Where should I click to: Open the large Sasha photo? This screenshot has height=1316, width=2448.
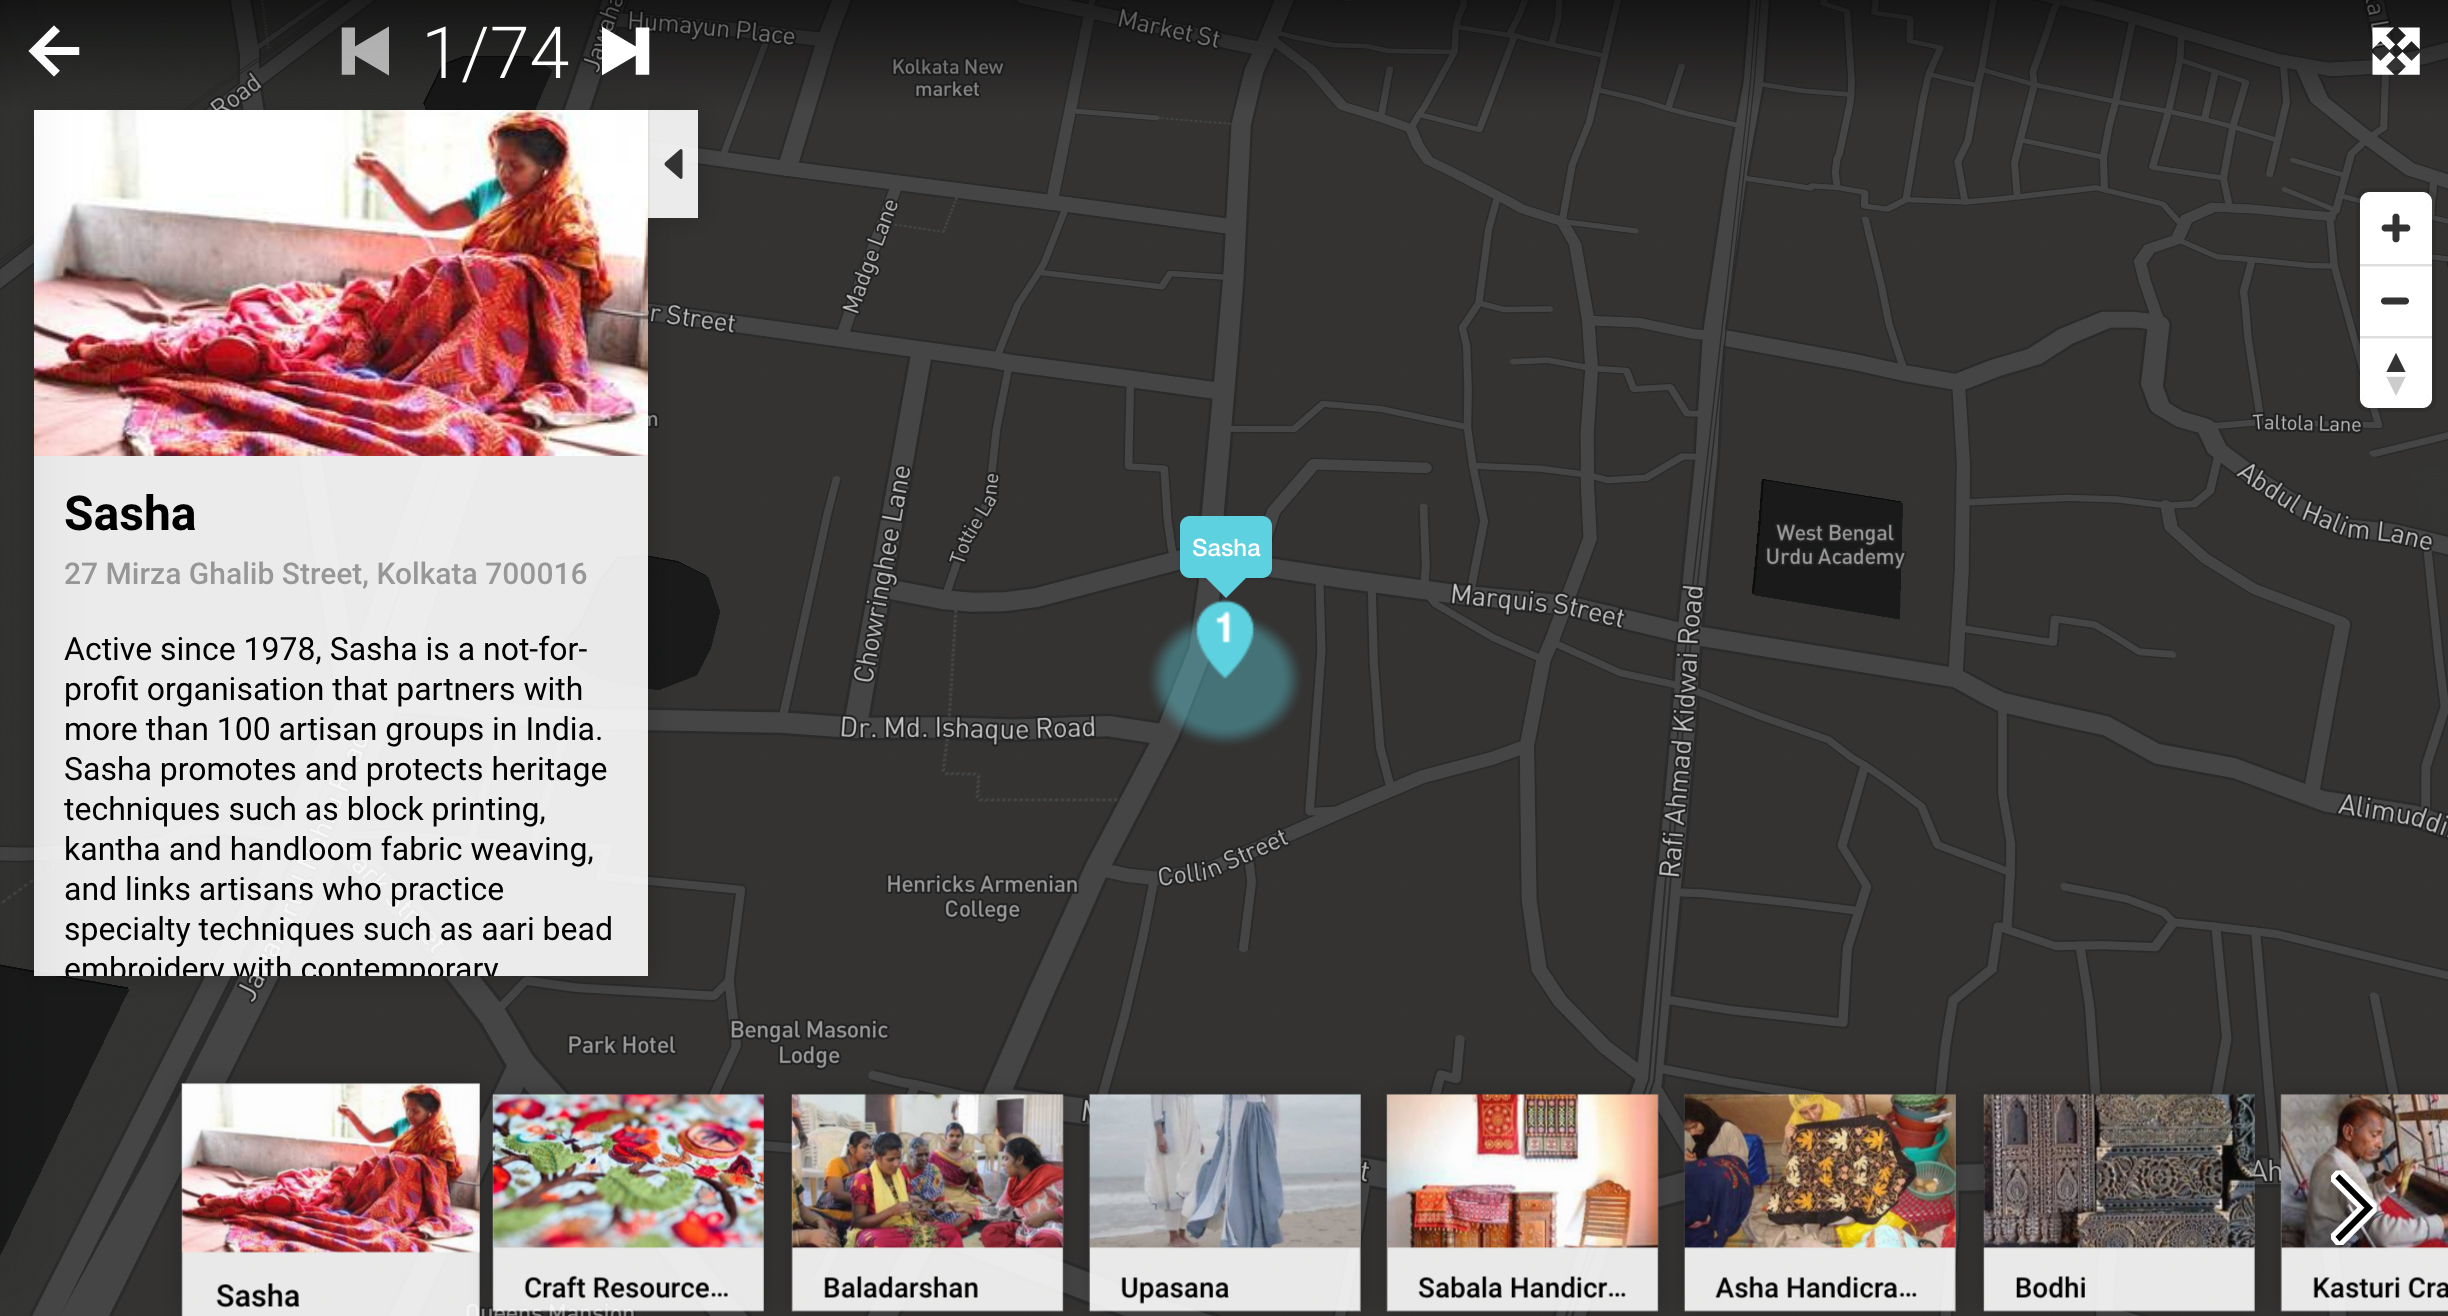(341, 283)
